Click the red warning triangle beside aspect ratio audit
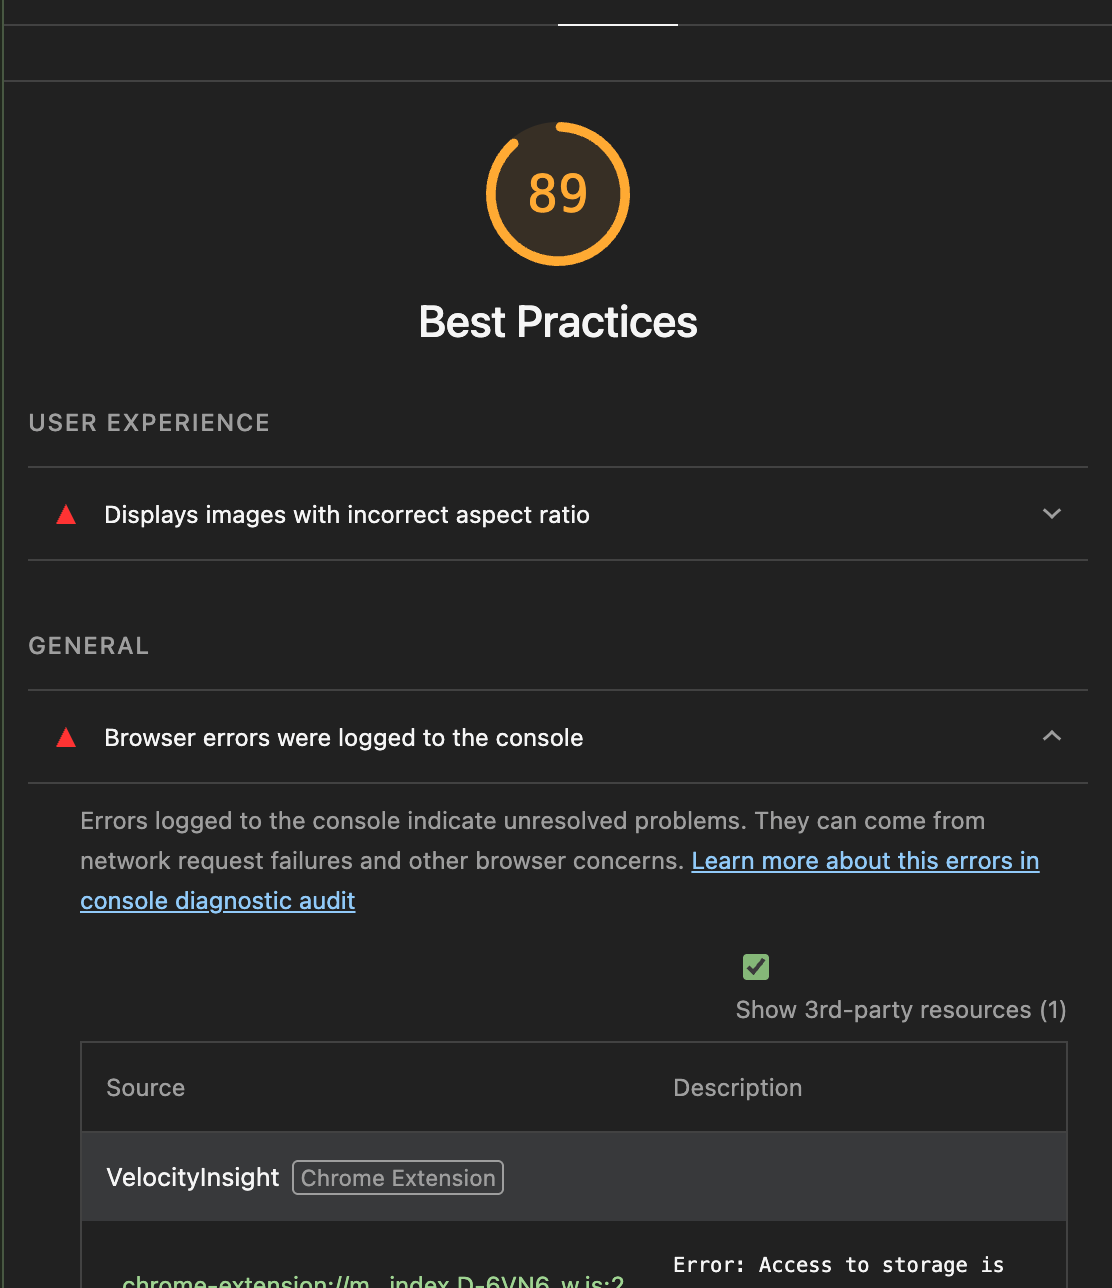Image resolution: width=1112 pixels, height=1288 pixels. pos(65,514)
